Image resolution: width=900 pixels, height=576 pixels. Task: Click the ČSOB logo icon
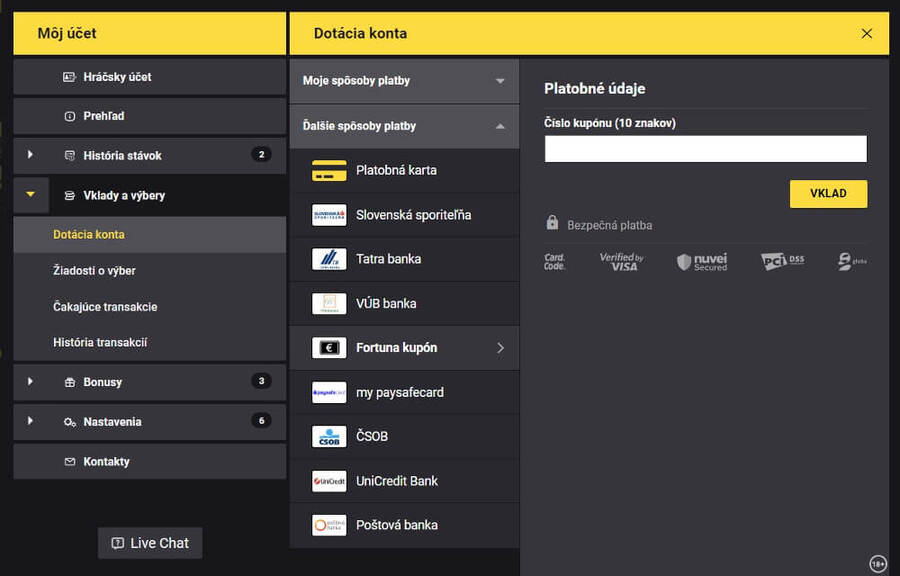329,437
